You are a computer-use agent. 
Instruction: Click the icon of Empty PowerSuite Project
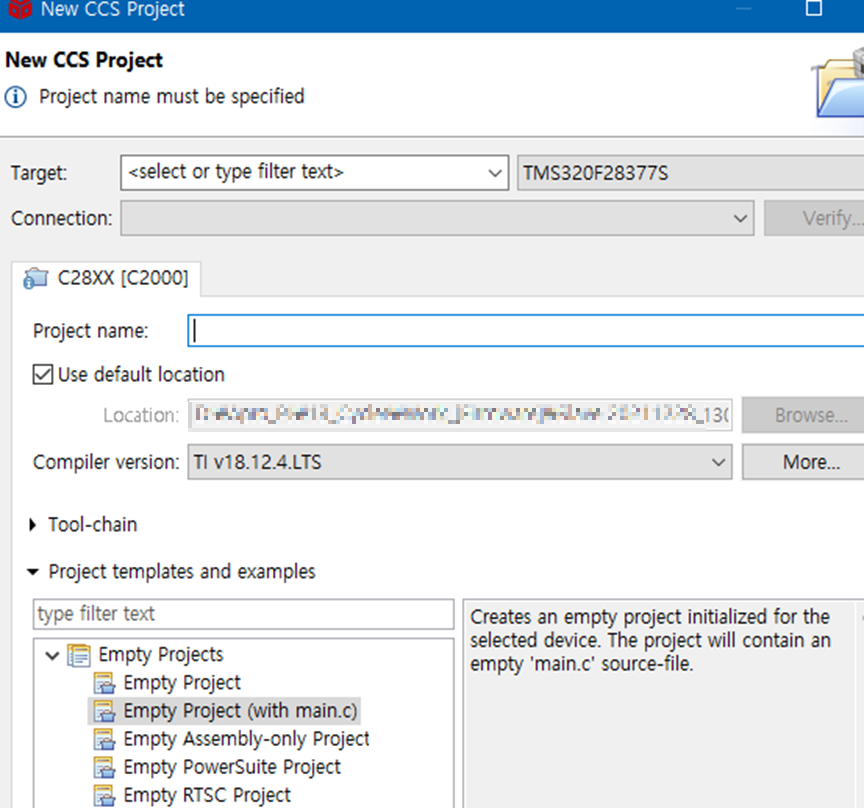coord(104,768)
